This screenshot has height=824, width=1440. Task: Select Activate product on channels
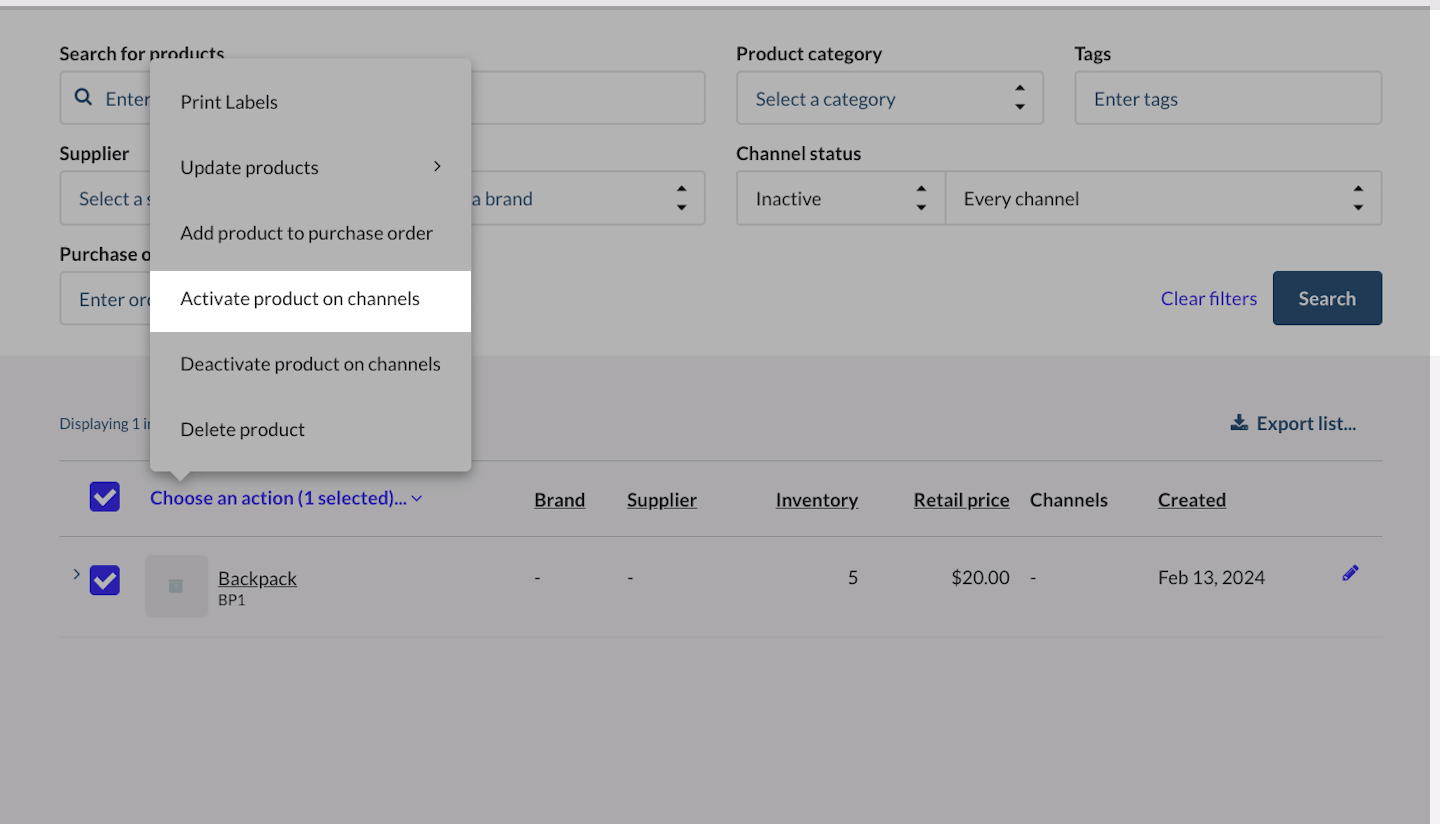coord(300,299)
